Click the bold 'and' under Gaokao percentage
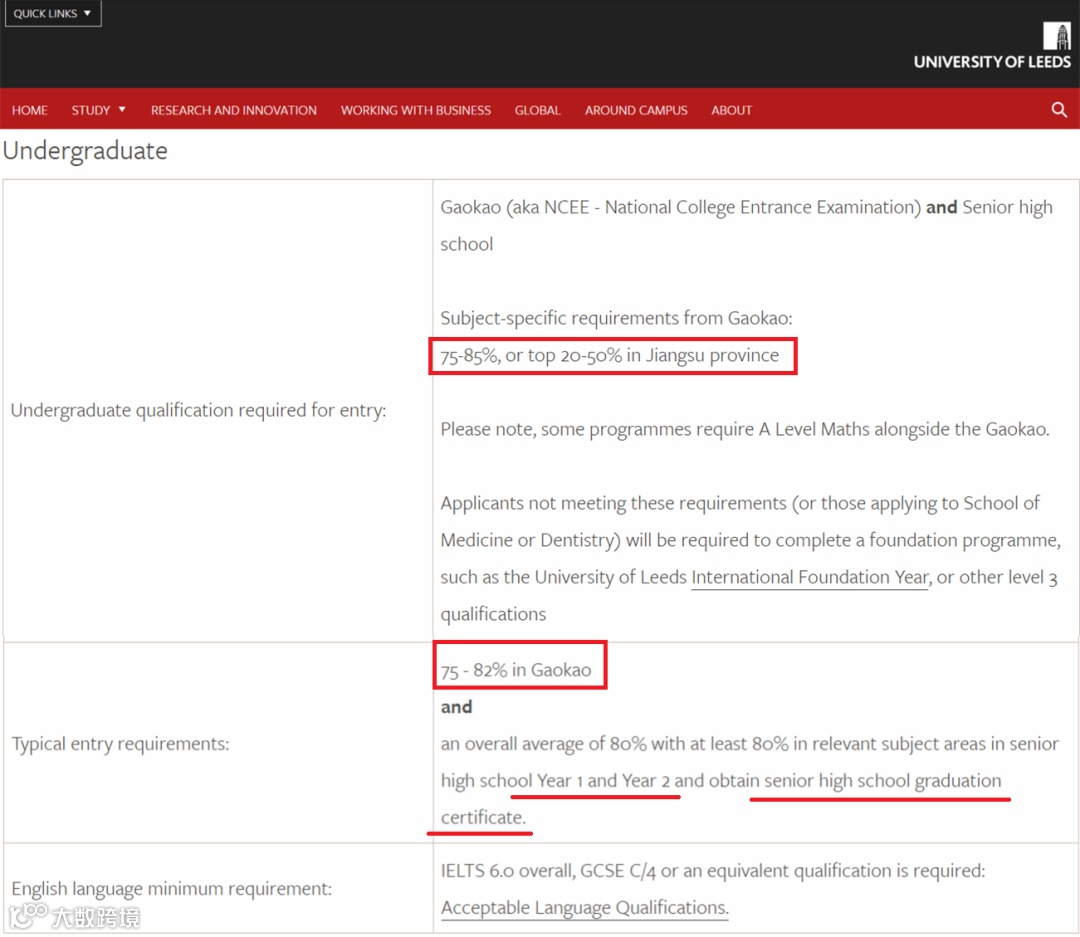Viewport: 1080px width, 937px height. (x=456, y=707)
